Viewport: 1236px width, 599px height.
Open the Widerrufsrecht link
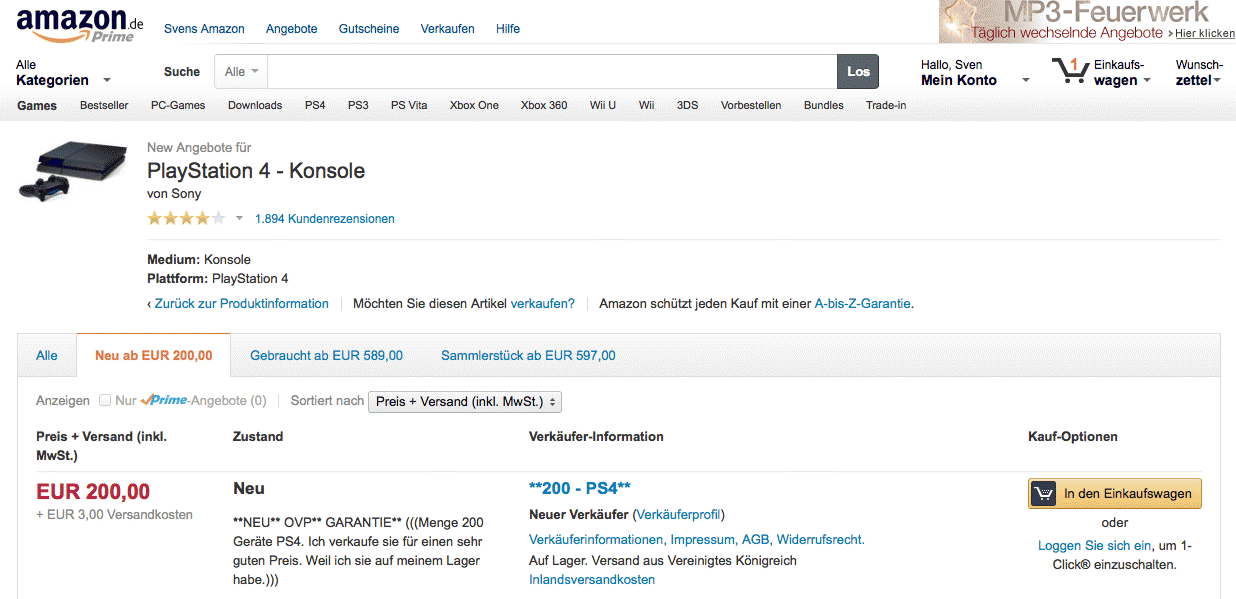tap(820, 539)
